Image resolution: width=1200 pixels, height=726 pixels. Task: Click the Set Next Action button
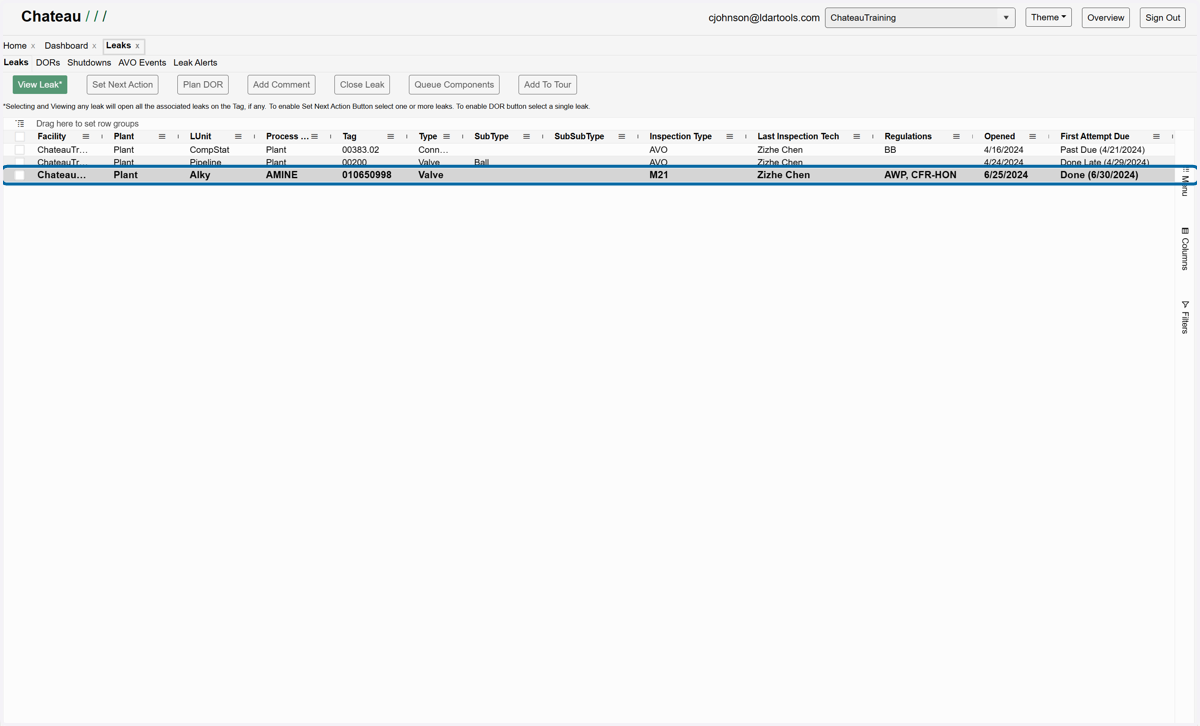point(122,85)
